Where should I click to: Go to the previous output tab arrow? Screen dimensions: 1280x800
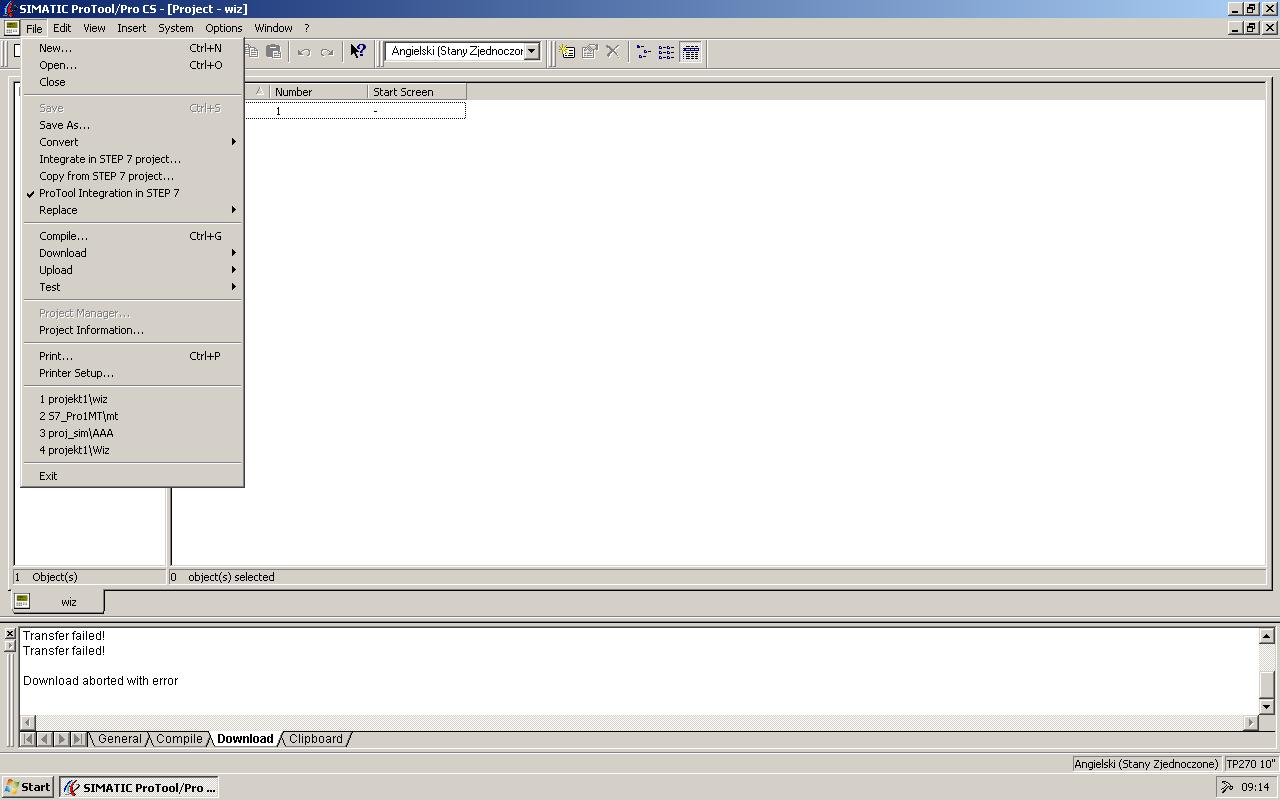(x=44, y=739)
